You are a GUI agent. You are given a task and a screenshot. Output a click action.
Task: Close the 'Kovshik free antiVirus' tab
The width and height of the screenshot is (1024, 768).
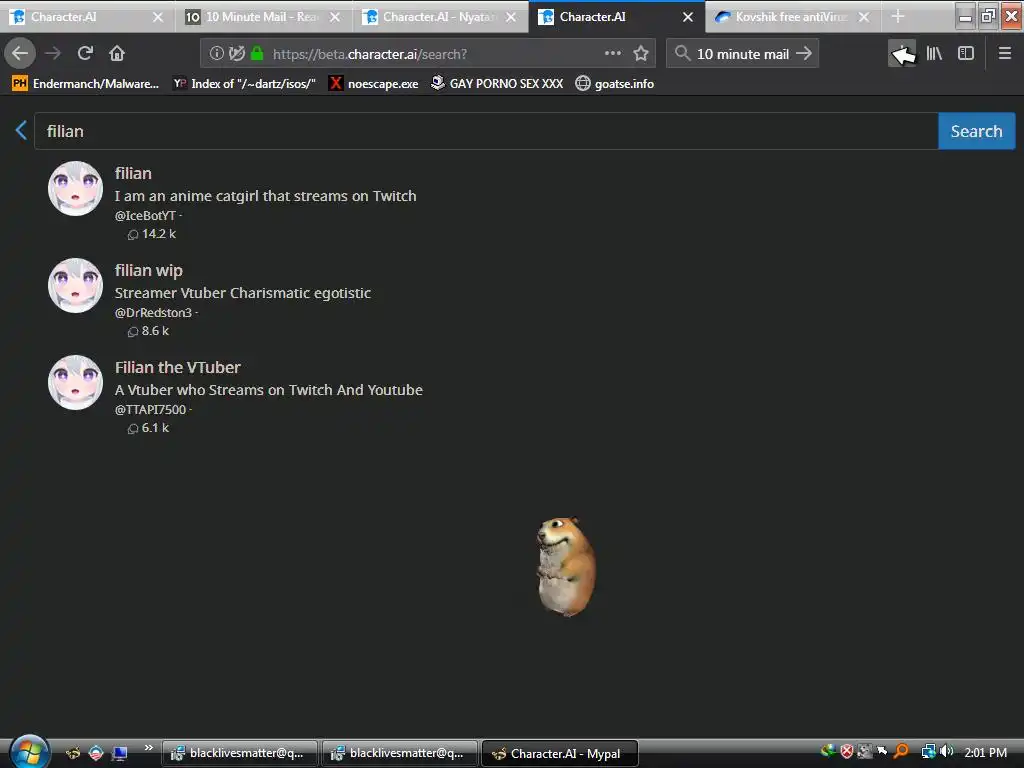pyautogui.click(x=864, y=17)
